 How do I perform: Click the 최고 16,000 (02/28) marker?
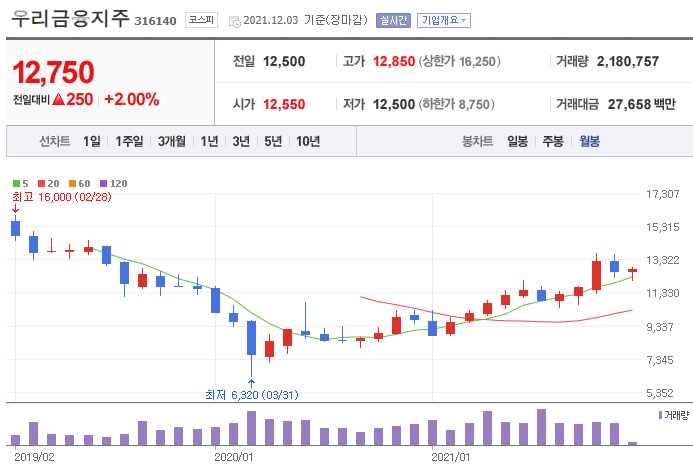coord(61,197)
